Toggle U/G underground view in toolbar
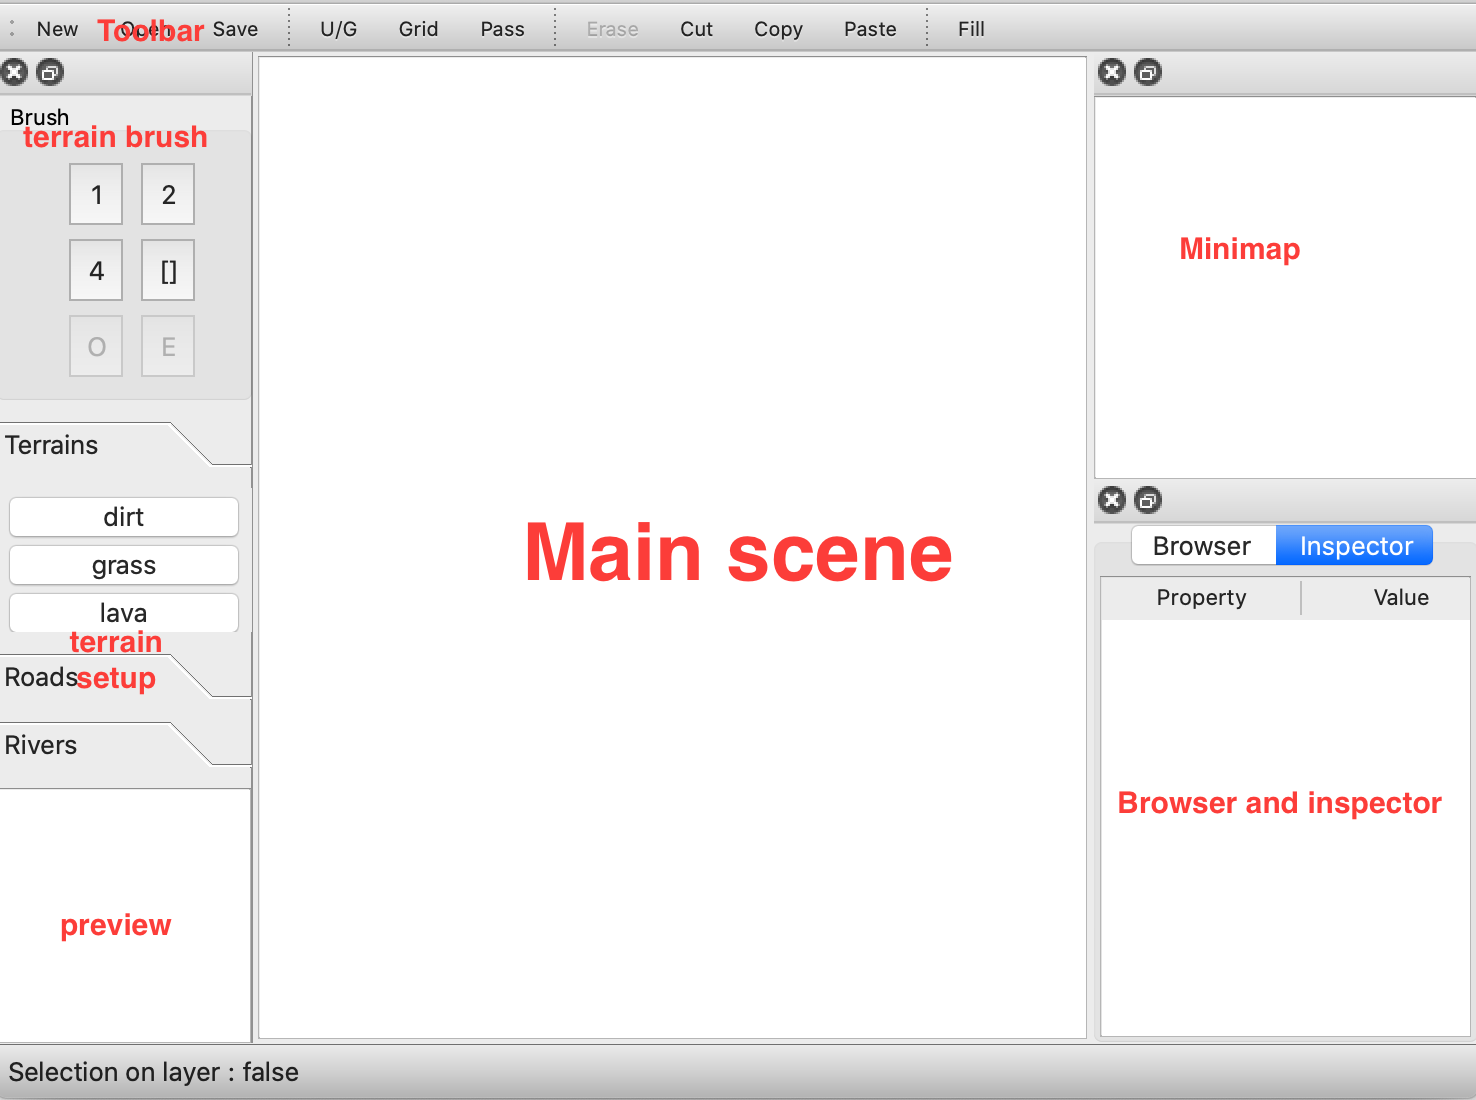Image resolution: width=1476 pixels, height=1100 pixels. point(338,29)
